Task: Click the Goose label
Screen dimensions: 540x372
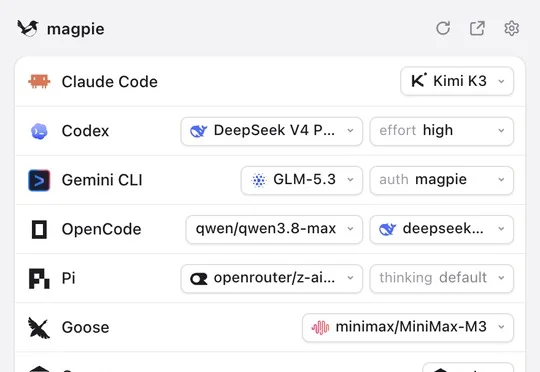Action: [x=85, y=327]
